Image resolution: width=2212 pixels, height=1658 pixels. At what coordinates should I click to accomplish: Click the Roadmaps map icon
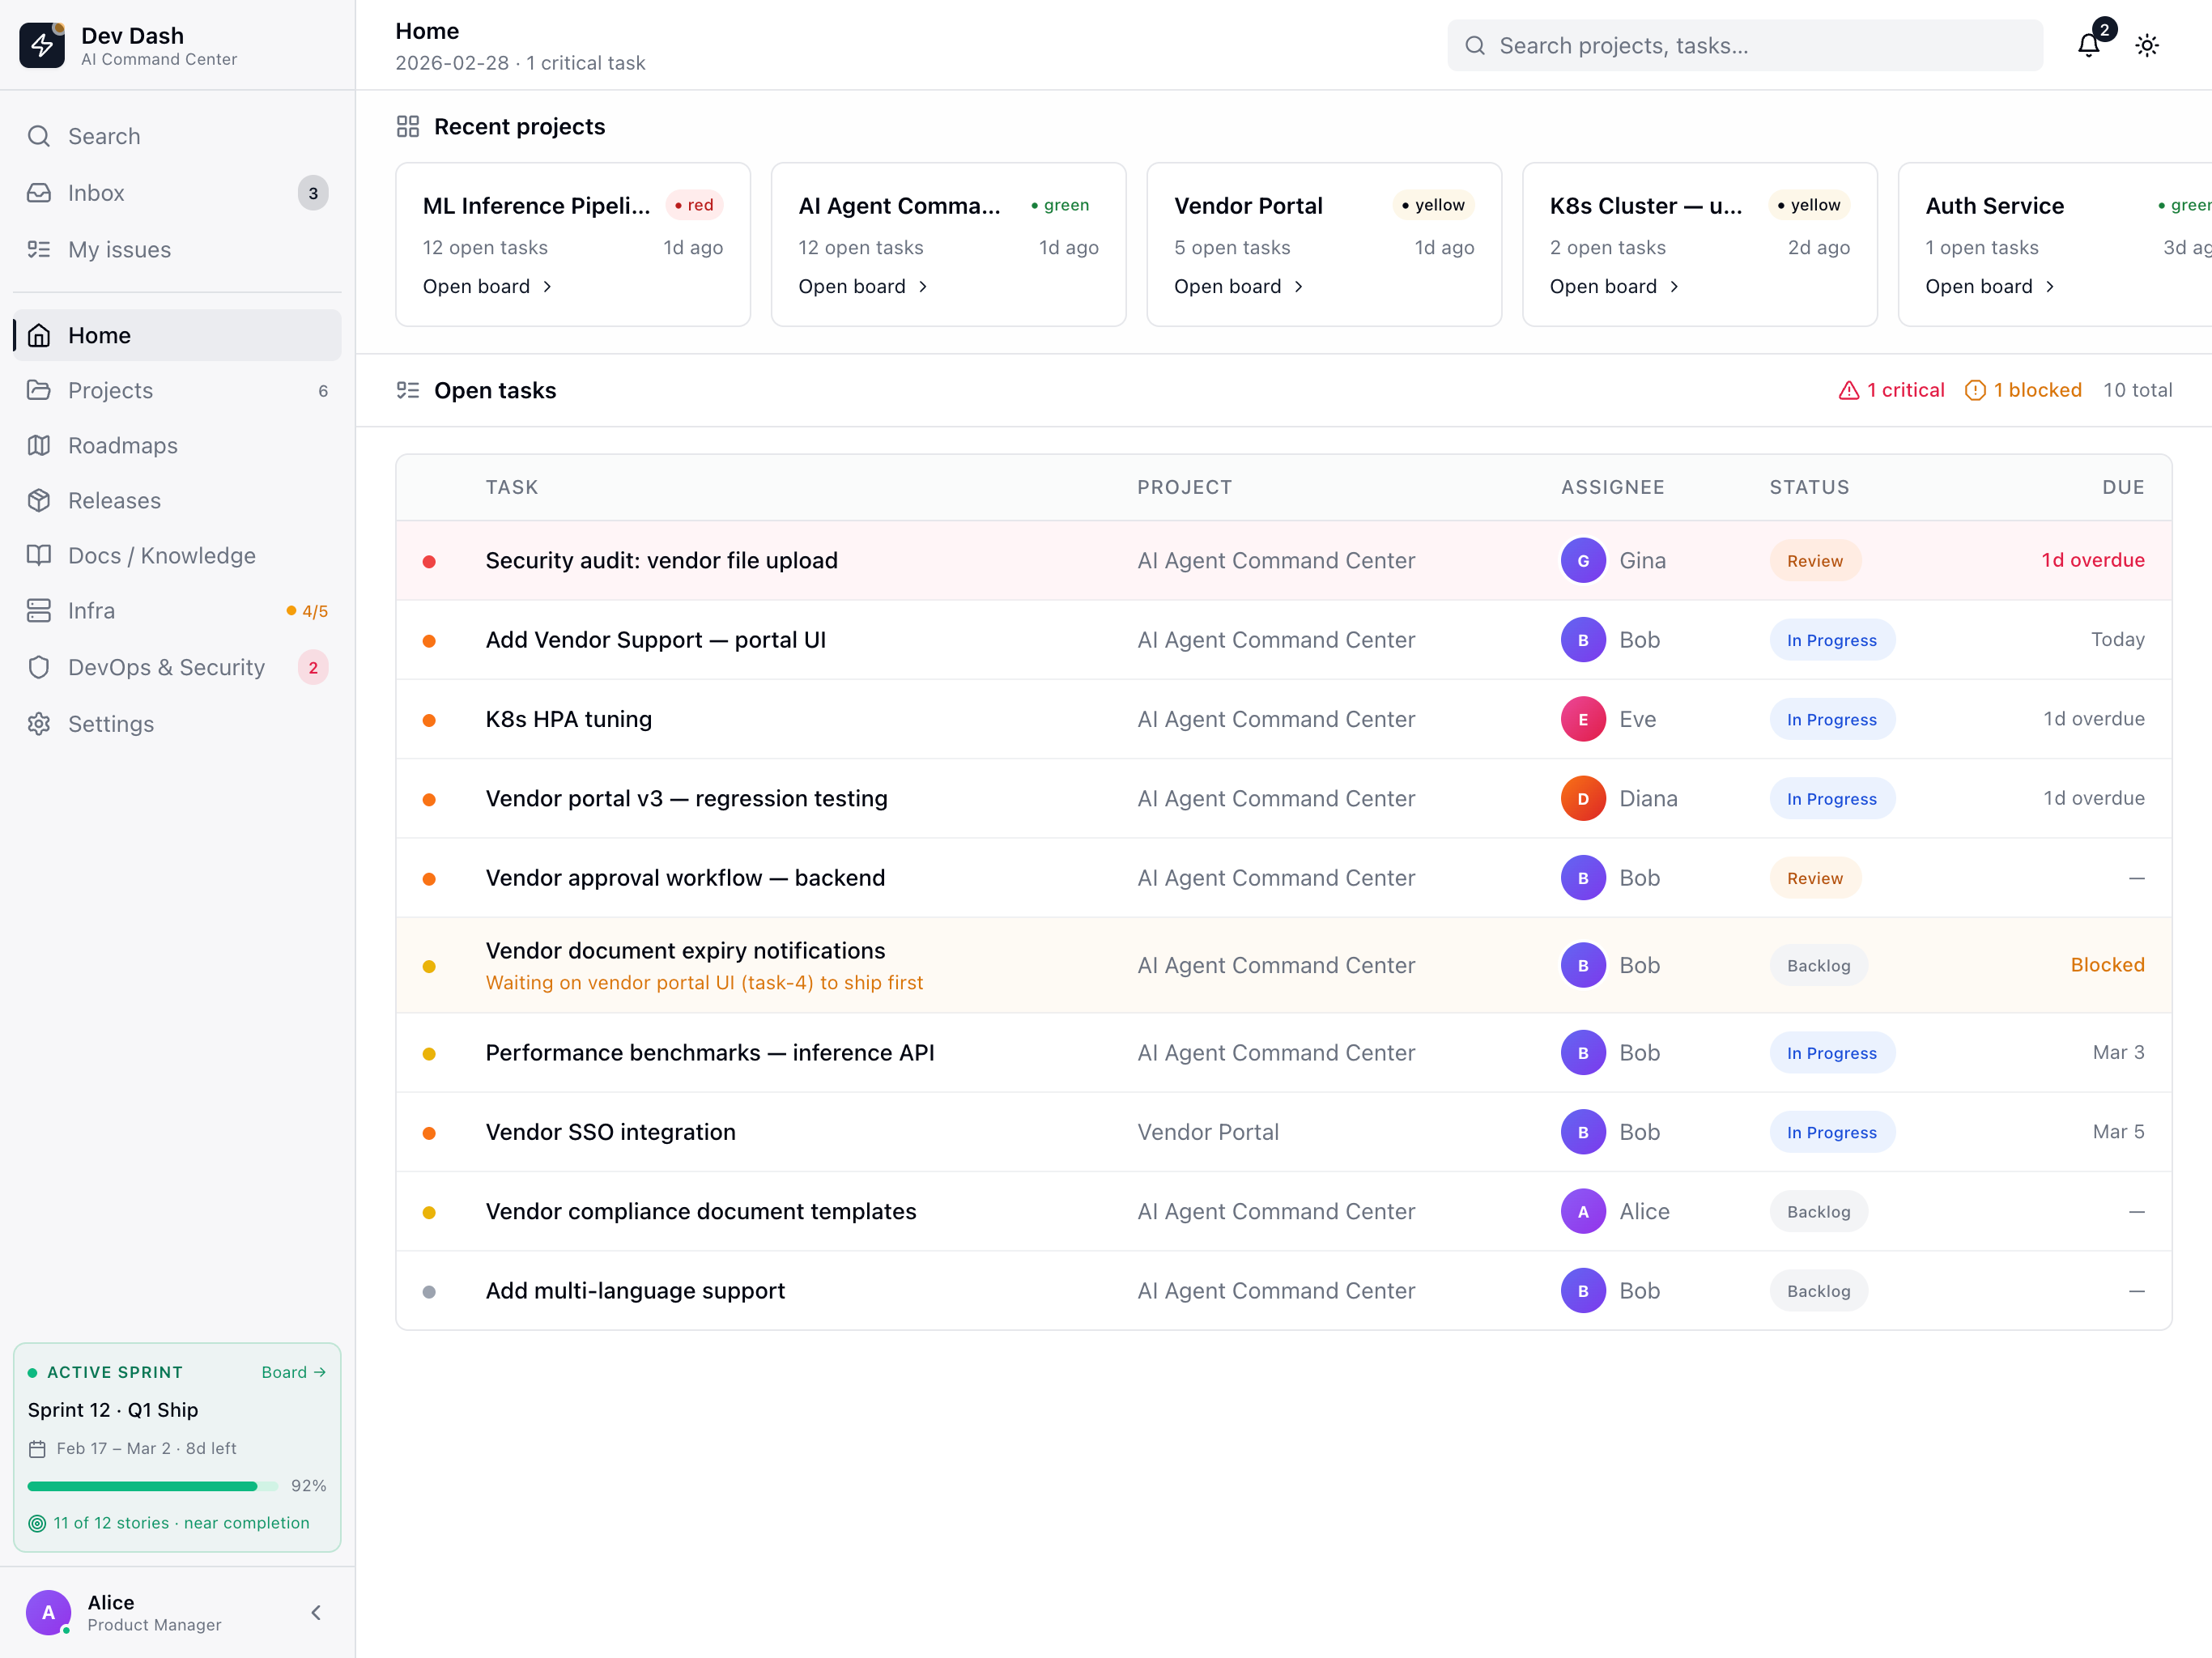[39, 445]
